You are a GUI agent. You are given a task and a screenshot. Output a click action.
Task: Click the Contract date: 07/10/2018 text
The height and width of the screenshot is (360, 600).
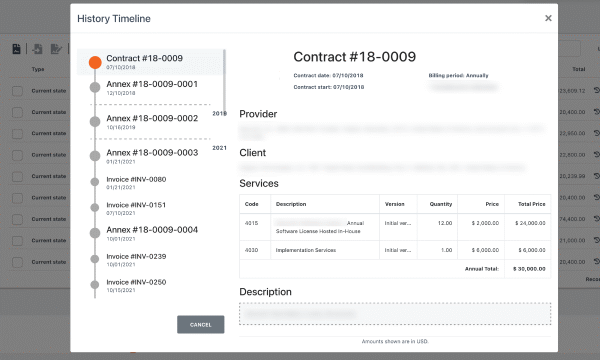click(328, 75)
